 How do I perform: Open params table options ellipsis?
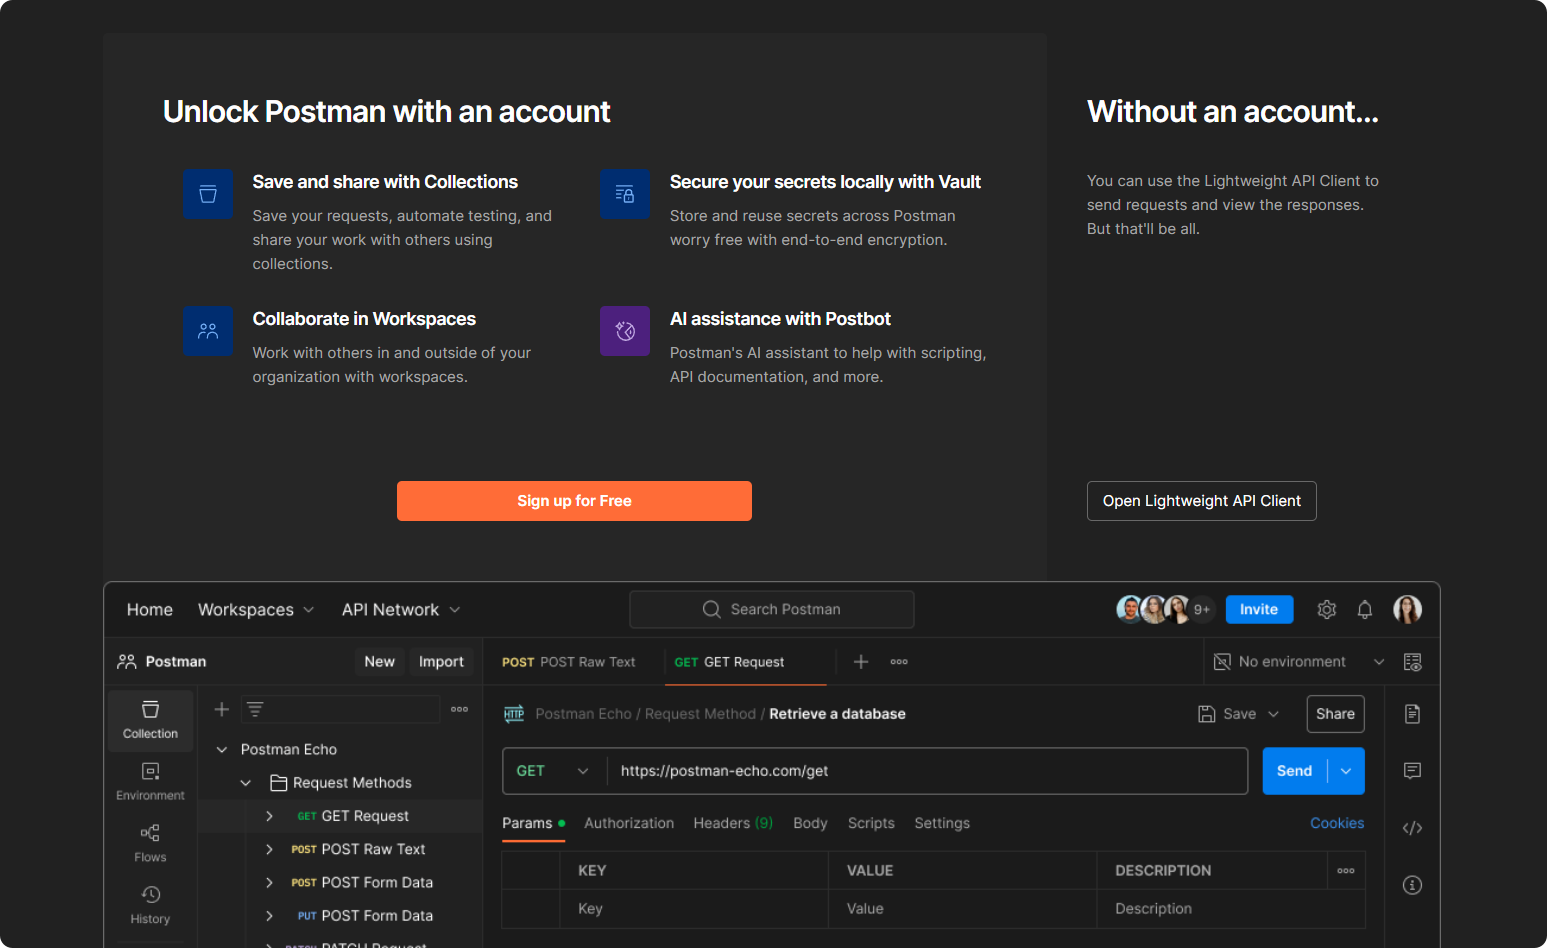click(x=1346, y=871)
